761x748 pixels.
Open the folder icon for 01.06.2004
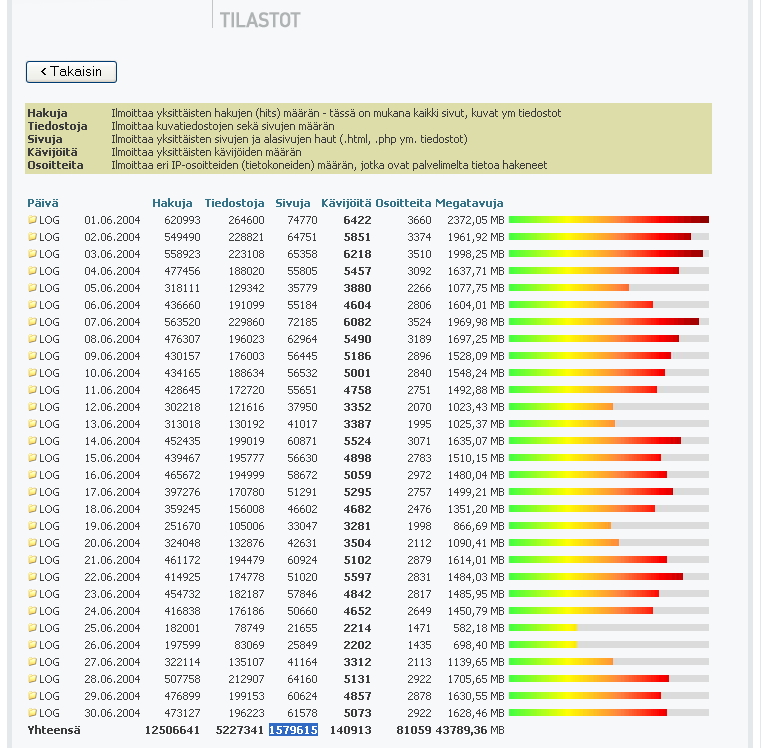click(x=33, y=220)
